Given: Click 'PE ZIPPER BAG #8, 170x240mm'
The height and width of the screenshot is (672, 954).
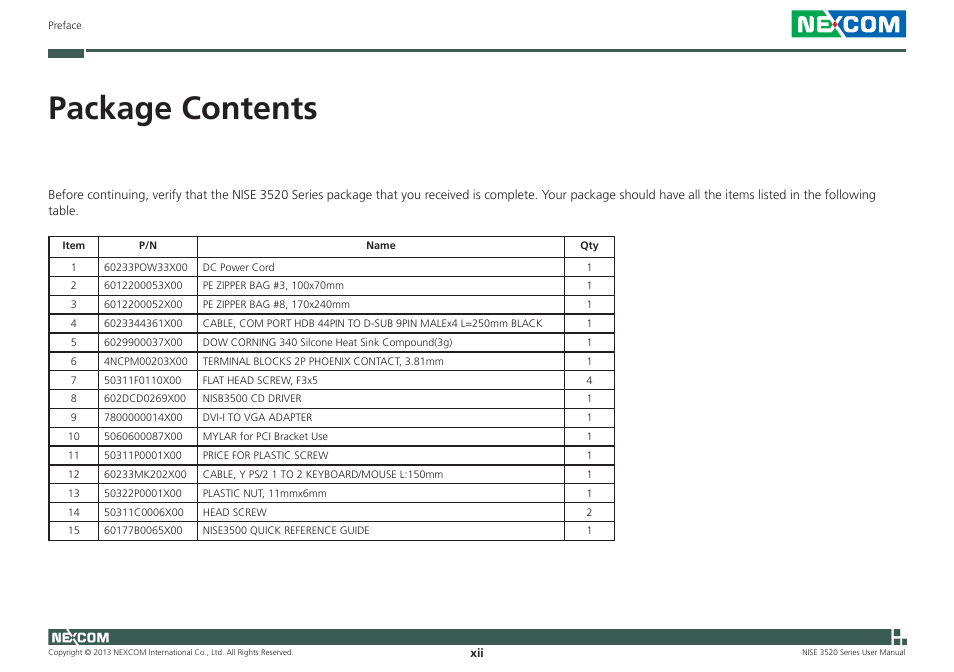Looking at the screenshot, I should 276,305.
